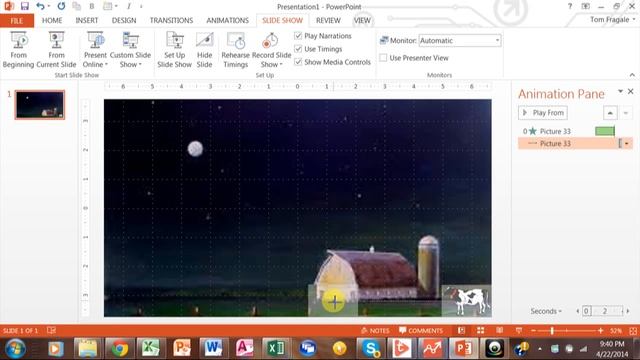Open the spell check notes icon in status bar
This screenshot has width=640, height=360.
pos(51,330)
